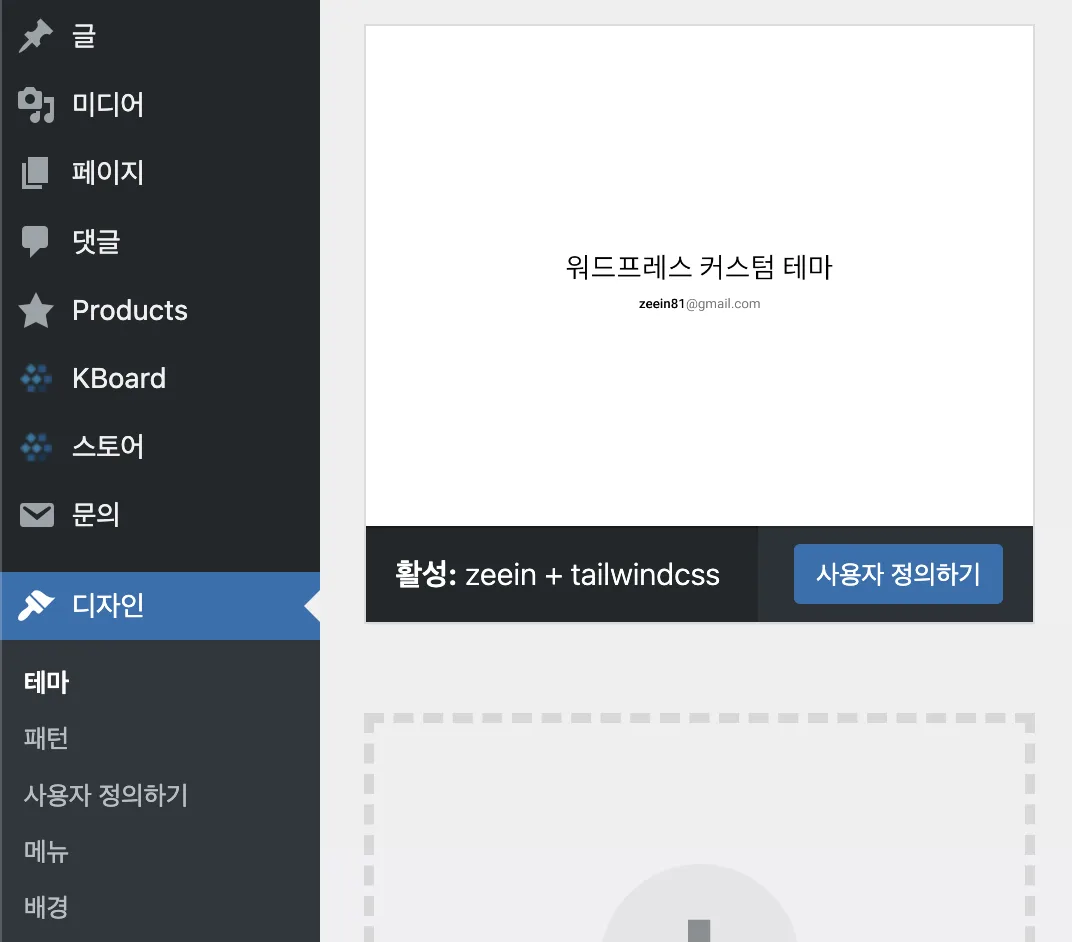Click the 워드프레스 커스텀 테마 heading
The image size is (1072, 942).
(x=699, y=267)
